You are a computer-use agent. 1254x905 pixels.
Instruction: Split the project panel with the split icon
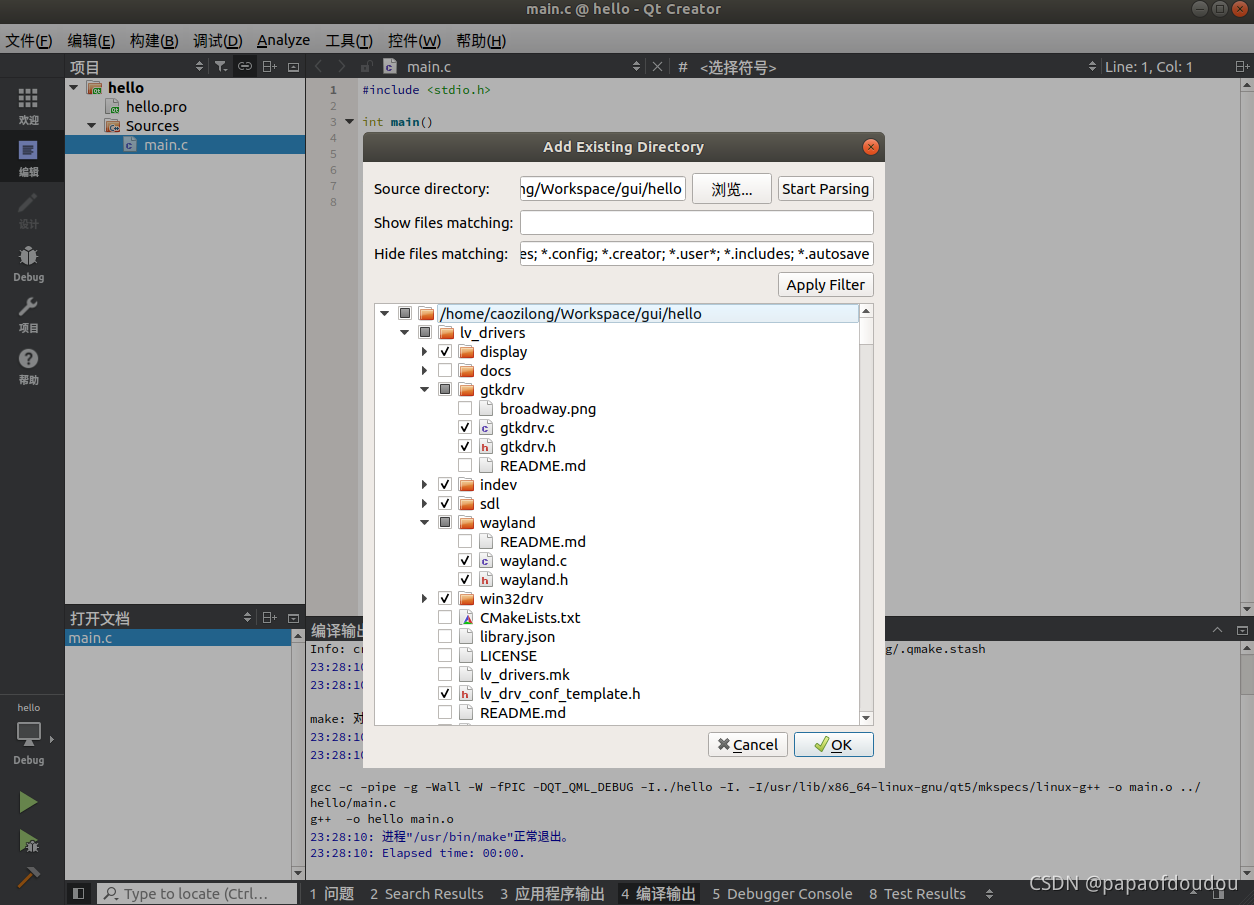tap(269, 66)
